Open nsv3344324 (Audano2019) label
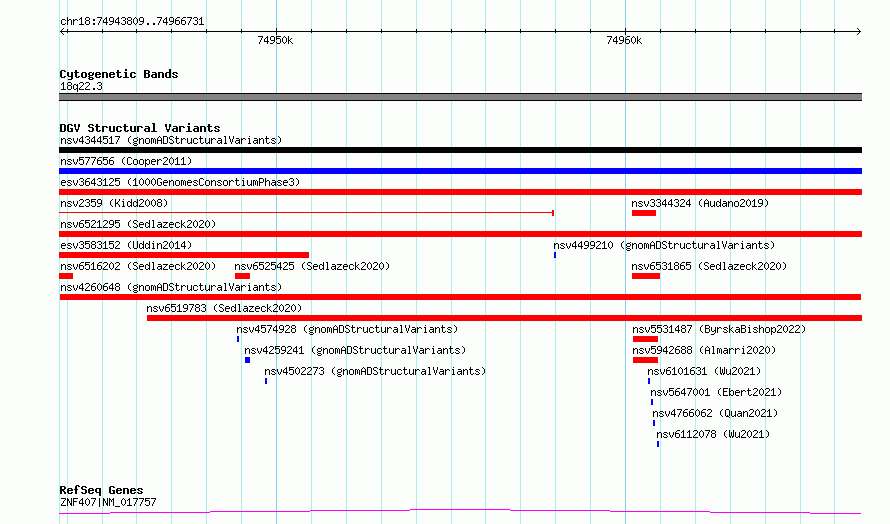890x524 pixels. (x=700, y=203)
